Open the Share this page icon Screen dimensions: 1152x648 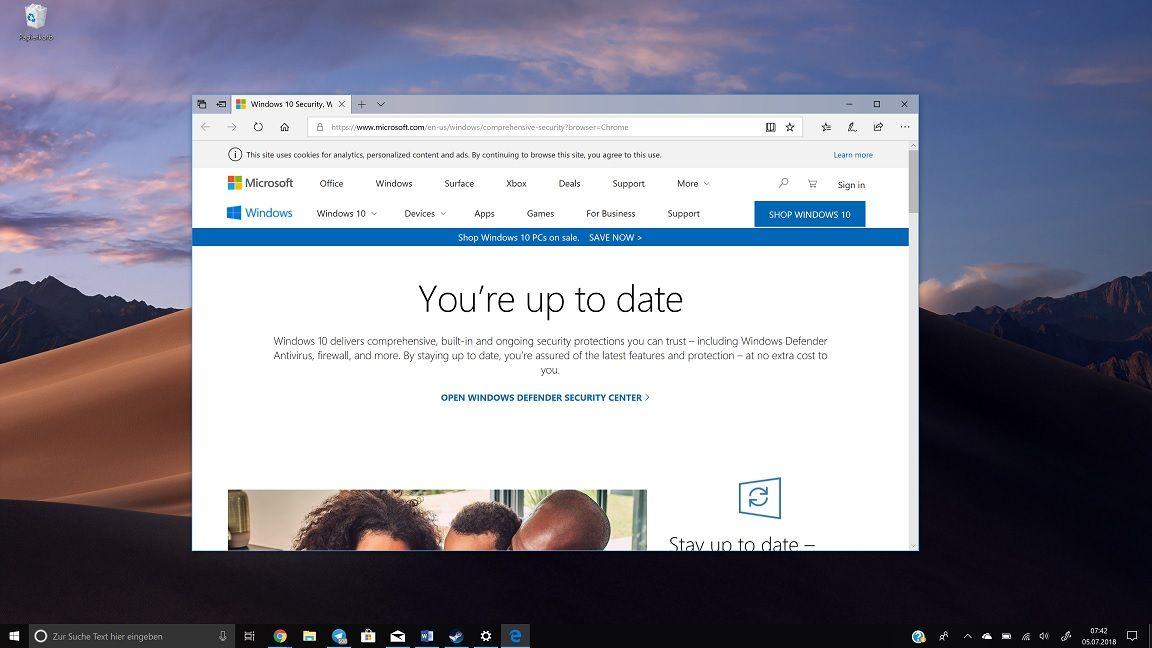878,127
